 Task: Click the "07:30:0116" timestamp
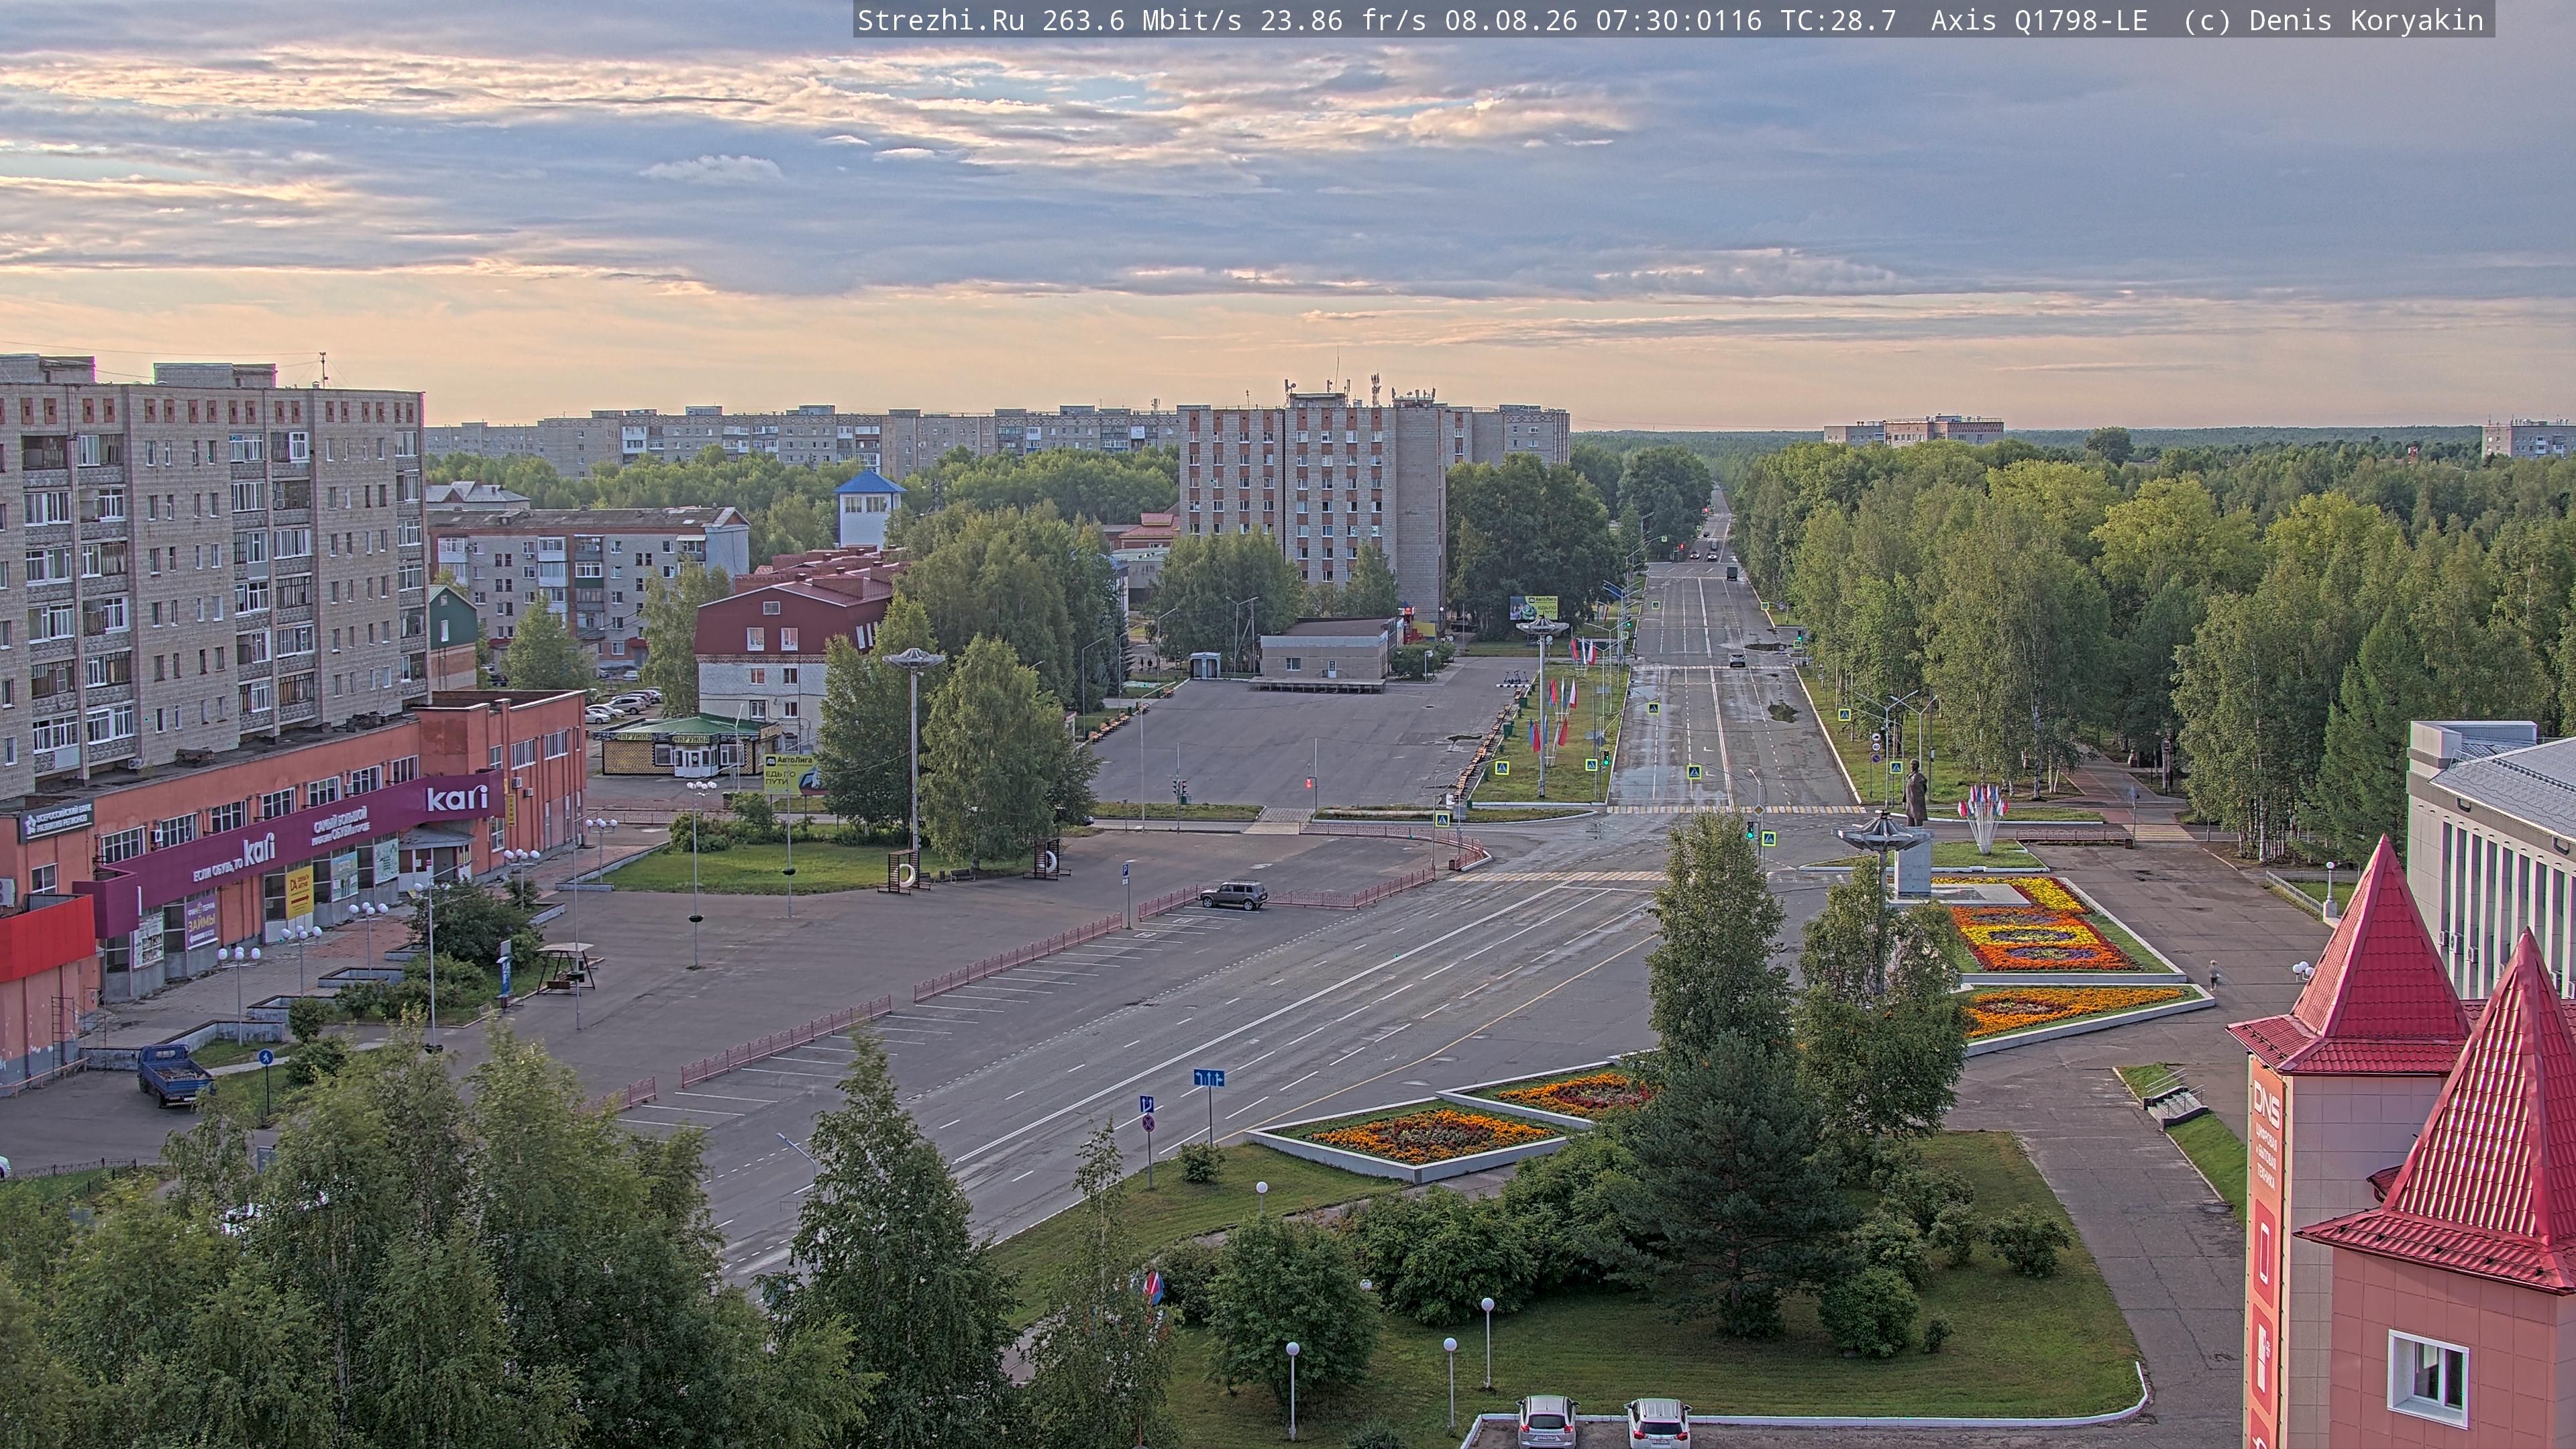click(1678, 21)
